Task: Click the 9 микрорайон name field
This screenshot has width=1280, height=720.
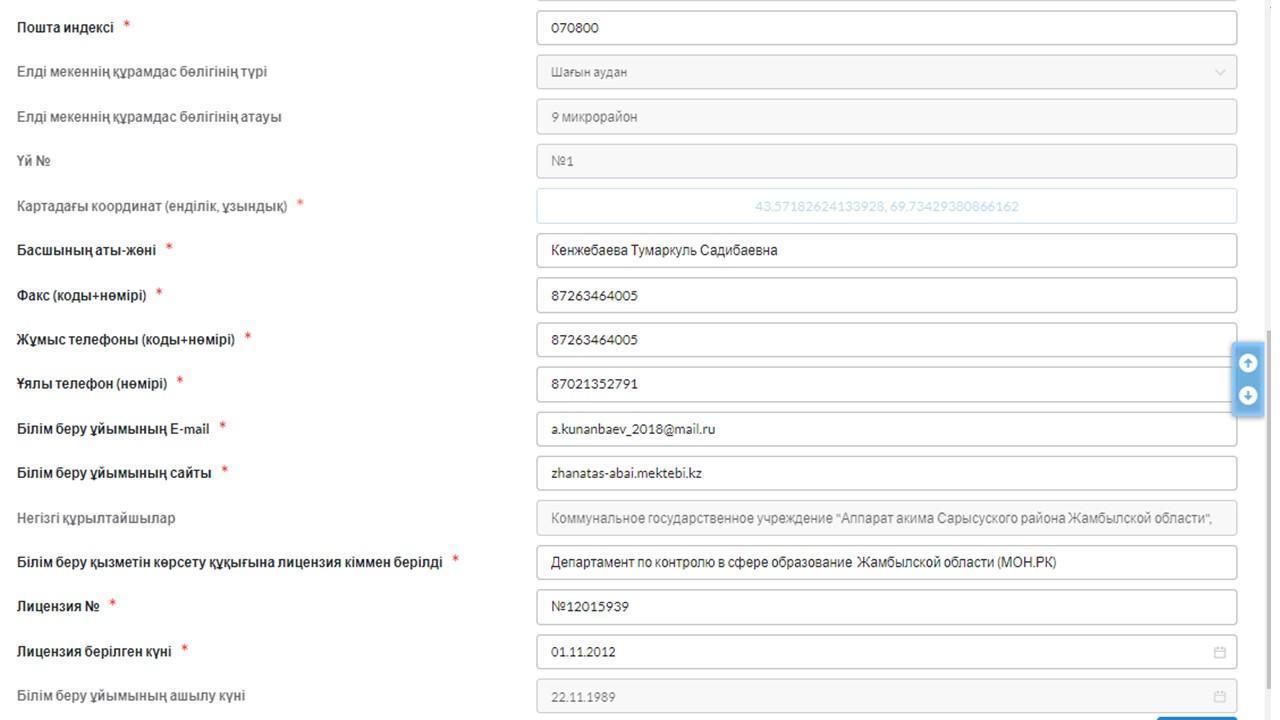Action: pyautogui.click(x=886, y=117)
